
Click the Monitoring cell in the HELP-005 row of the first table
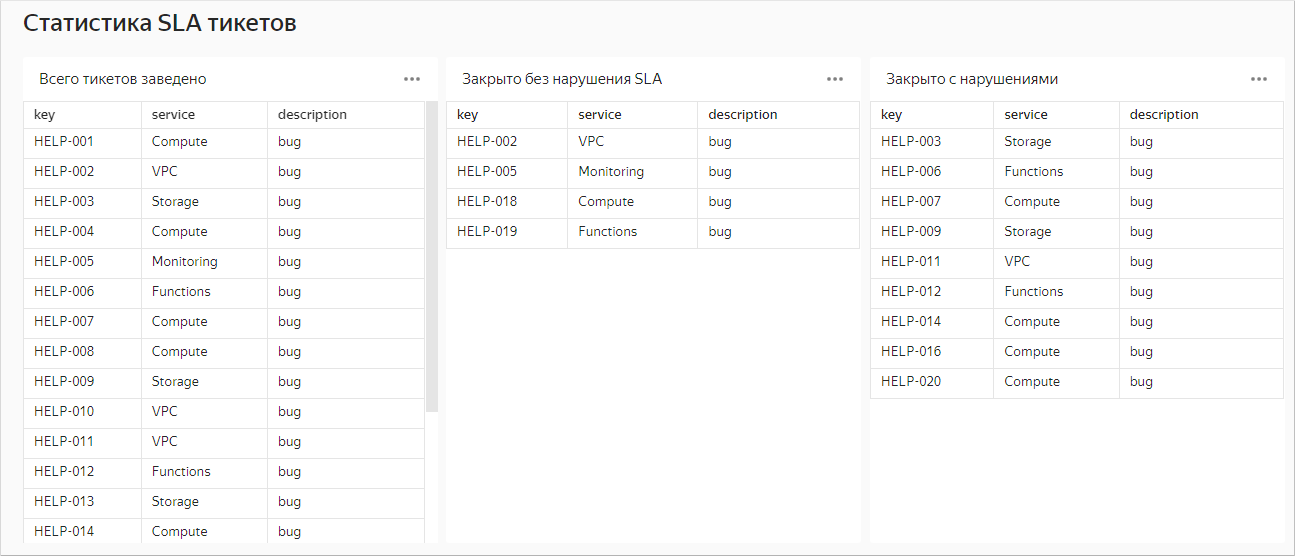pyautogui.click(x=185, y=262)
